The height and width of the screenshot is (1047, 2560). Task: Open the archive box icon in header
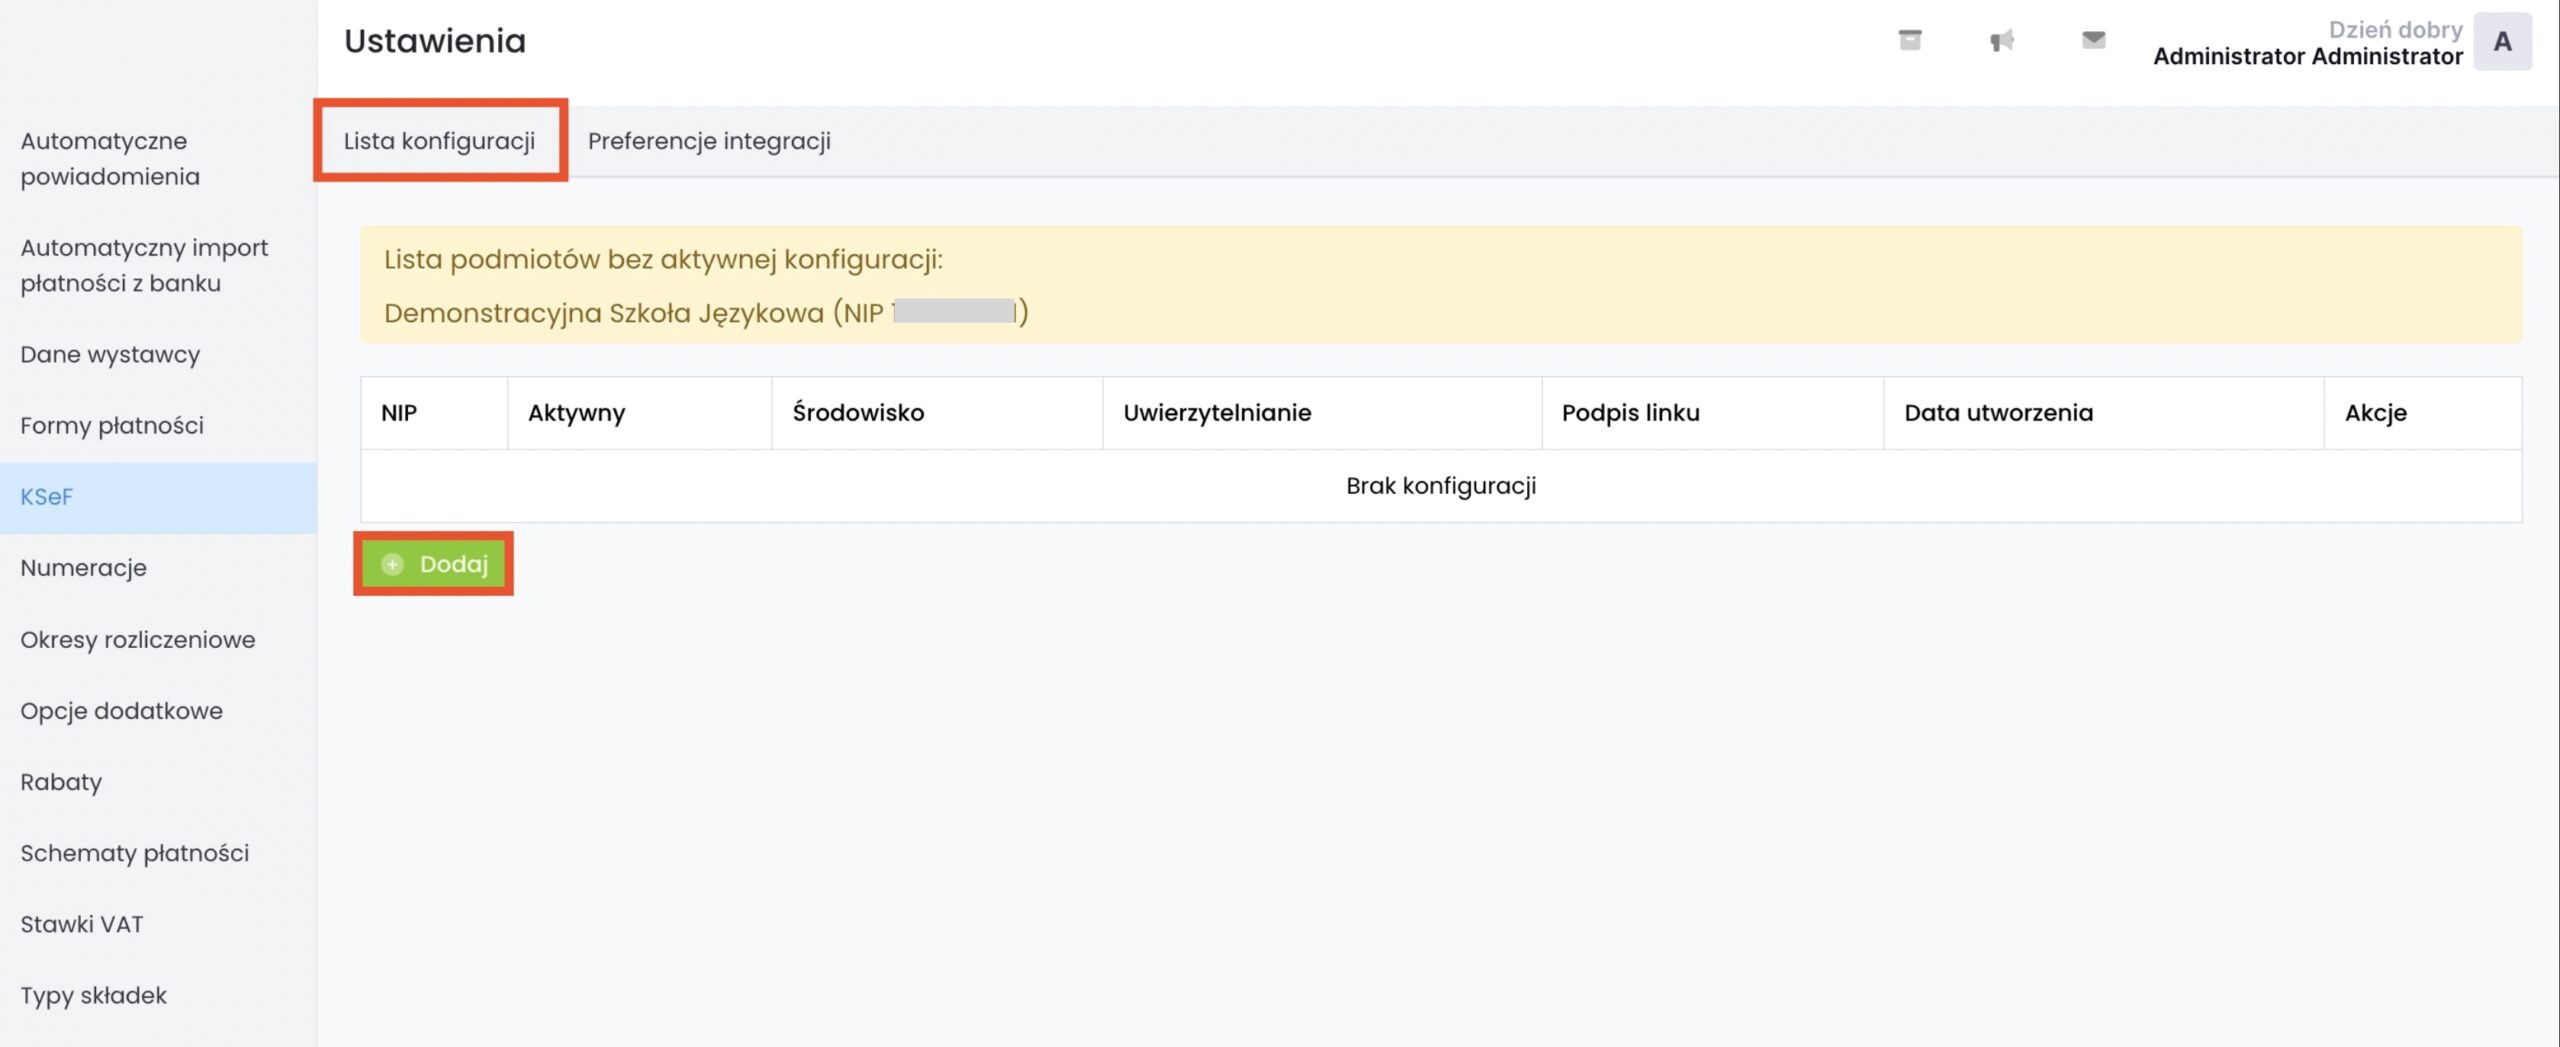pos(1909,40)
